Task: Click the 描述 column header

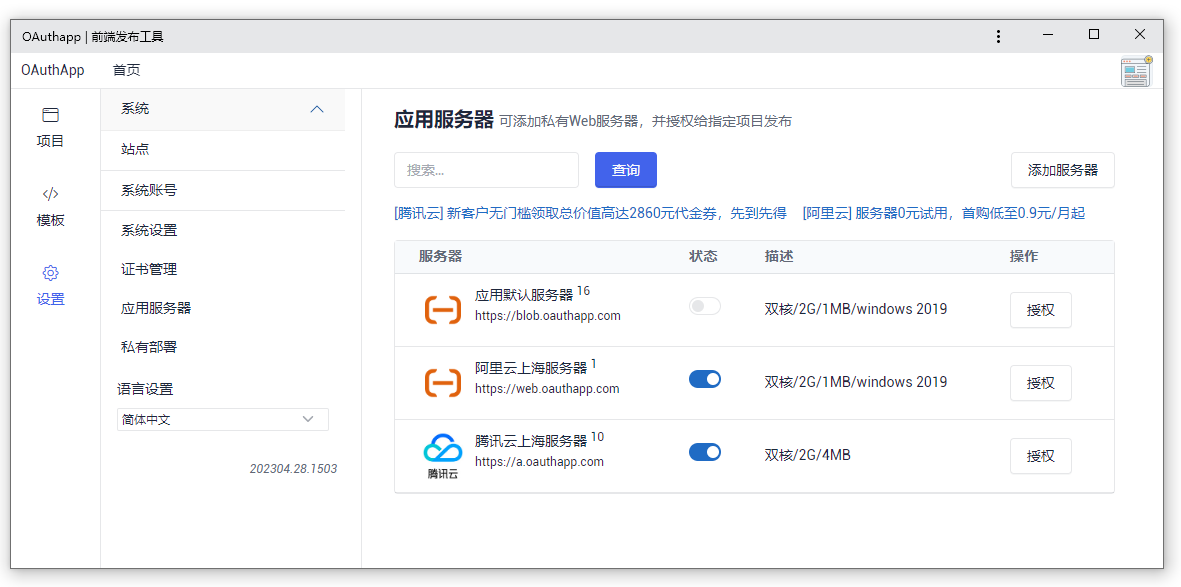Action: [779, 257]
